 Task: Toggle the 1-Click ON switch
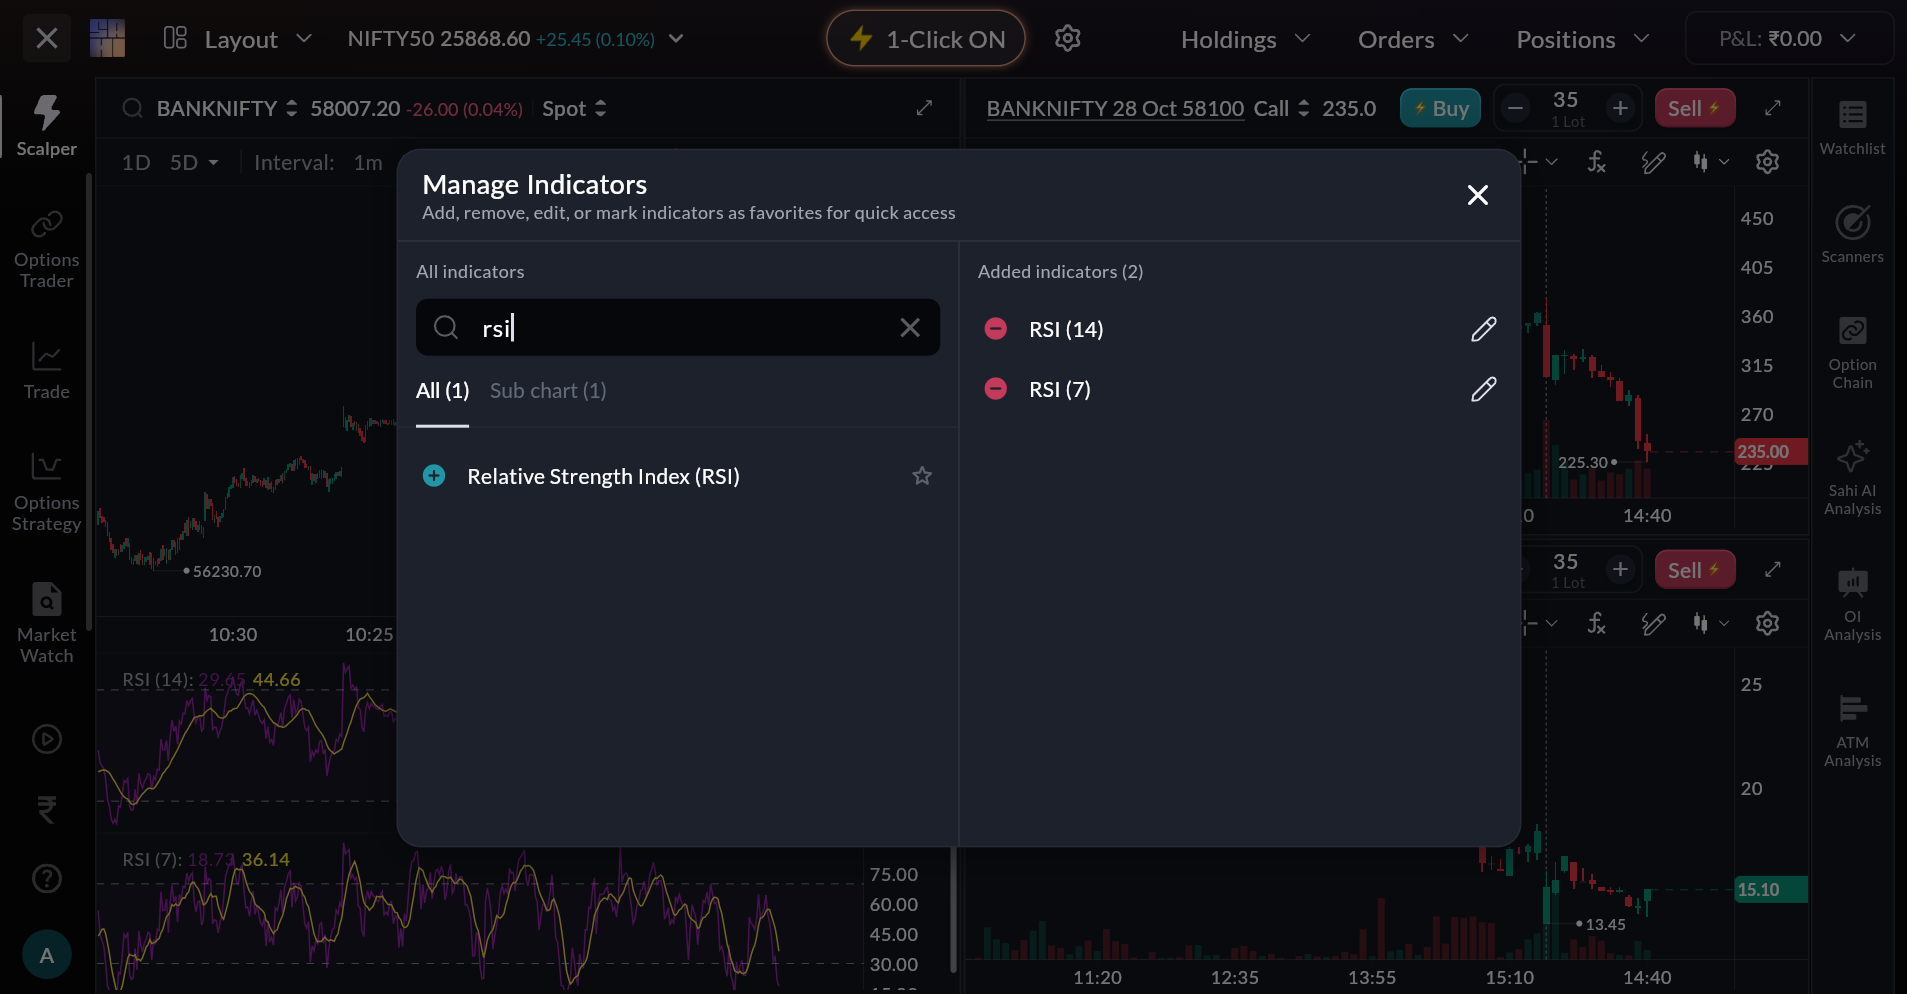point(925,39)
